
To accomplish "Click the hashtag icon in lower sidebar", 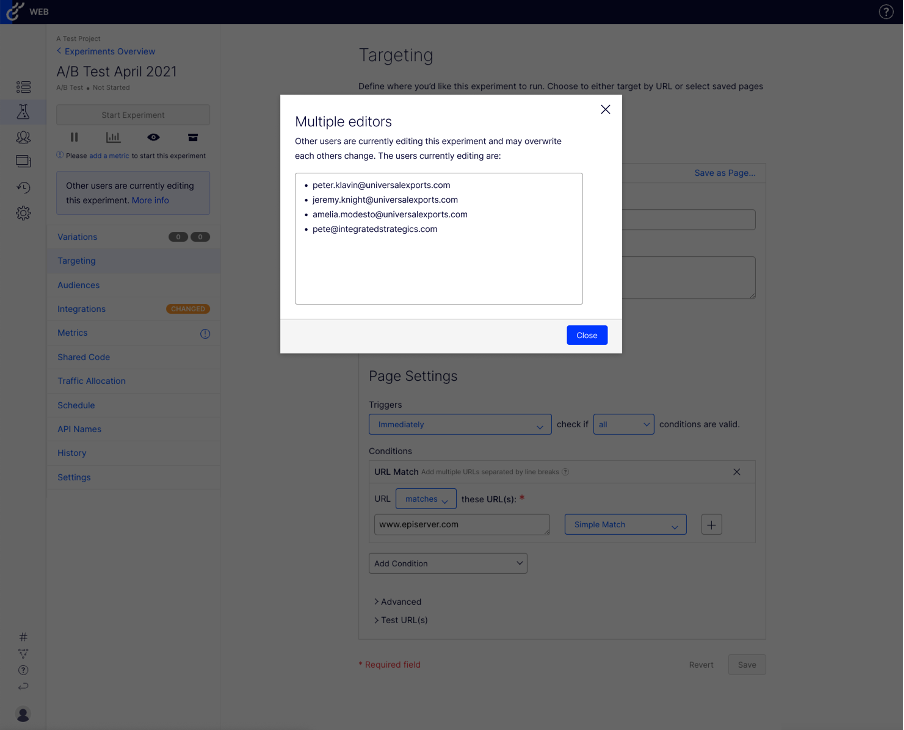I will [23, 637].
